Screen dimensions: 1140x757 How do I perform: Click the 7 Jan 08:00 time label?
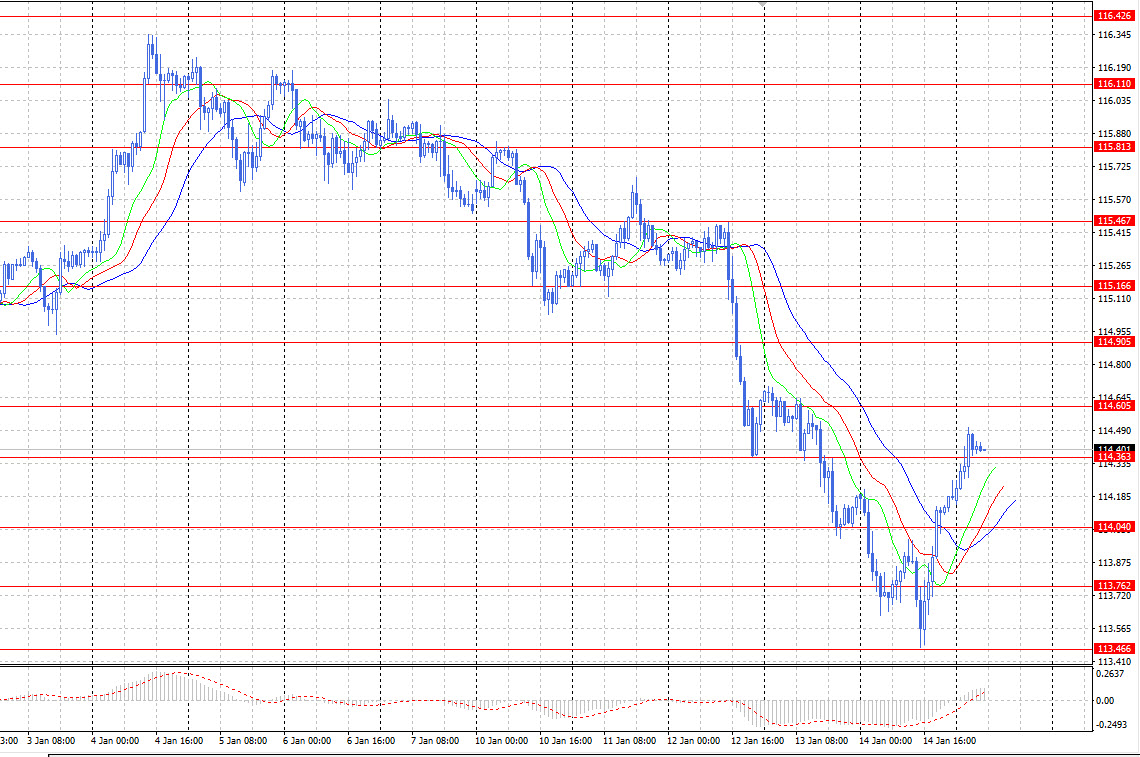[435, 741]
